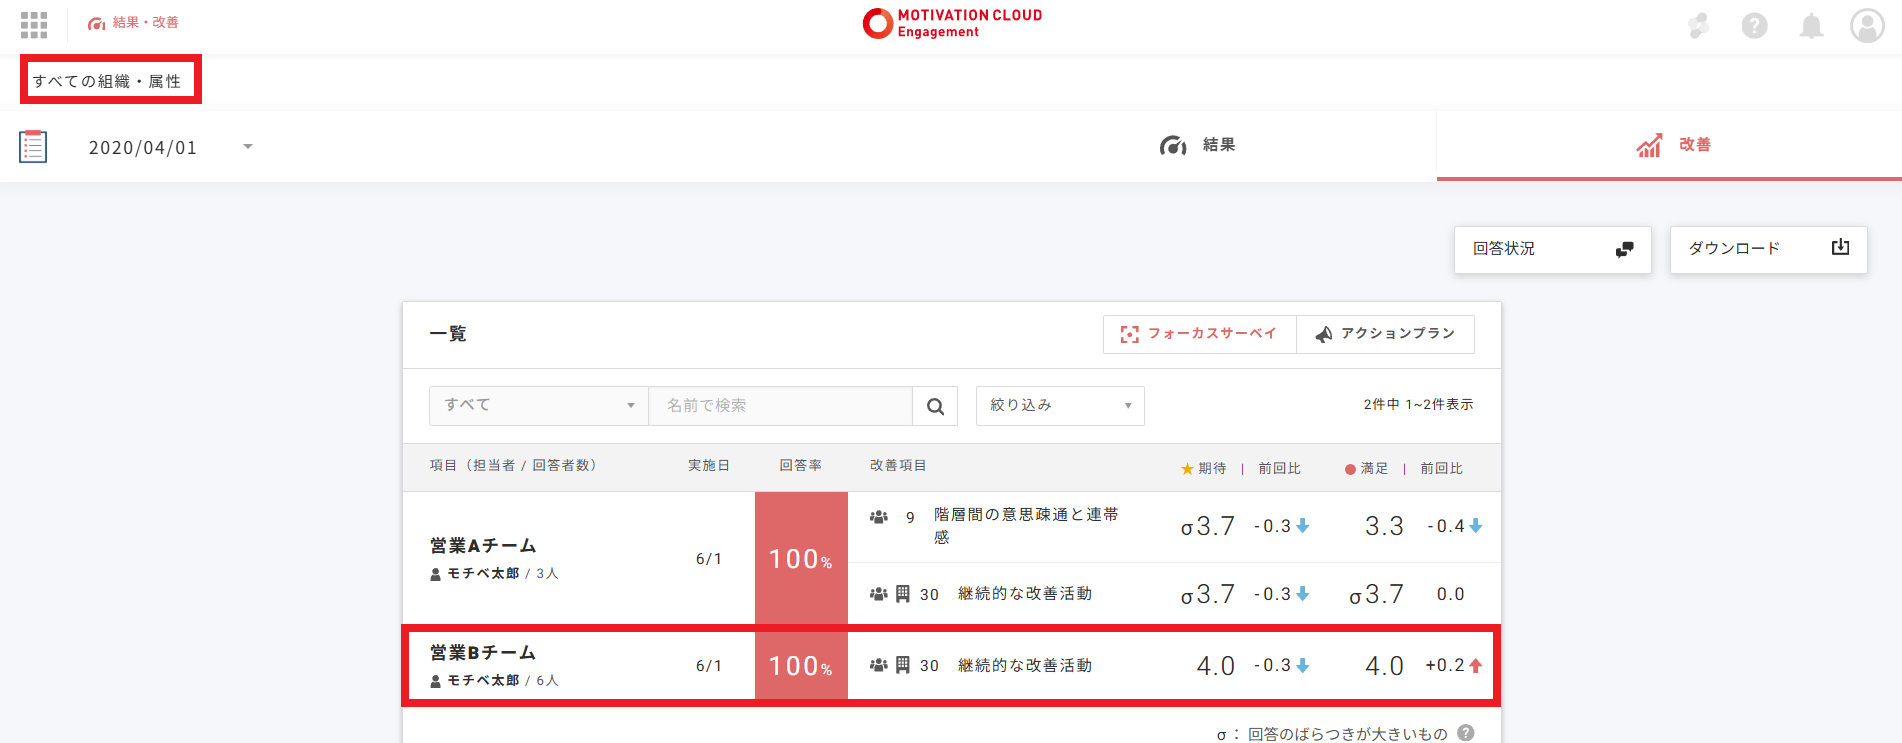Open the すべて filter dropdown
Screen dimensions: 1902x743
[x=538, y=406]
